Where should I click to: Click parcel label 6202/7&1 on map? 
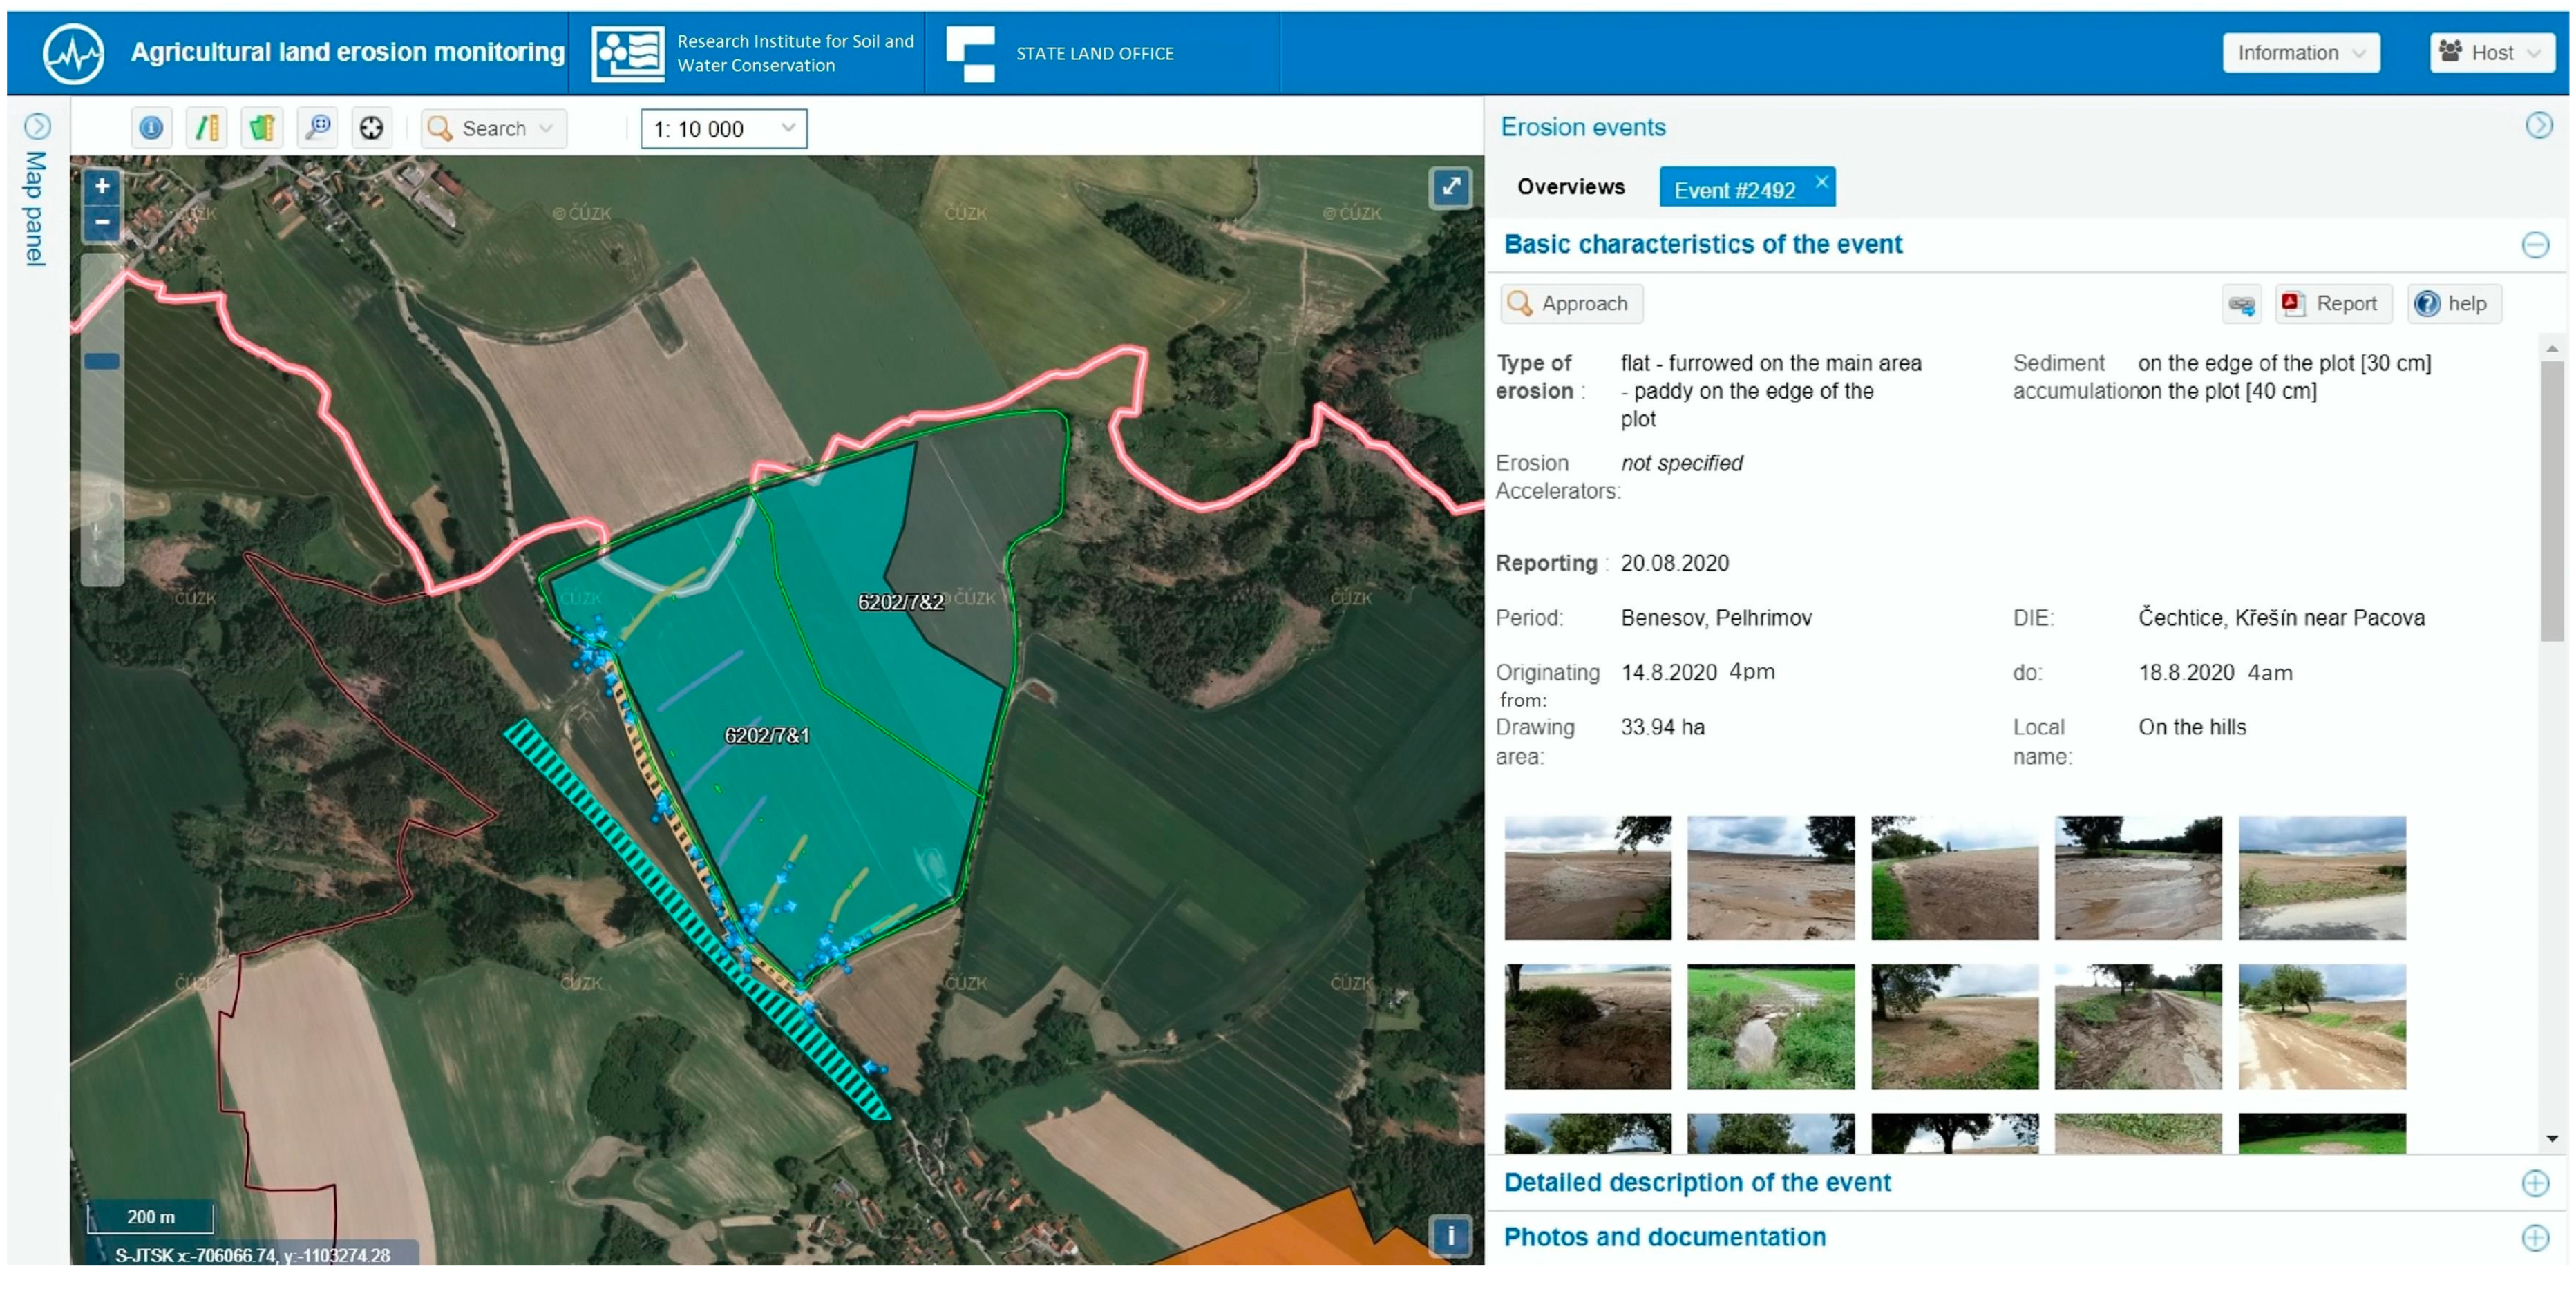point(767,736)
